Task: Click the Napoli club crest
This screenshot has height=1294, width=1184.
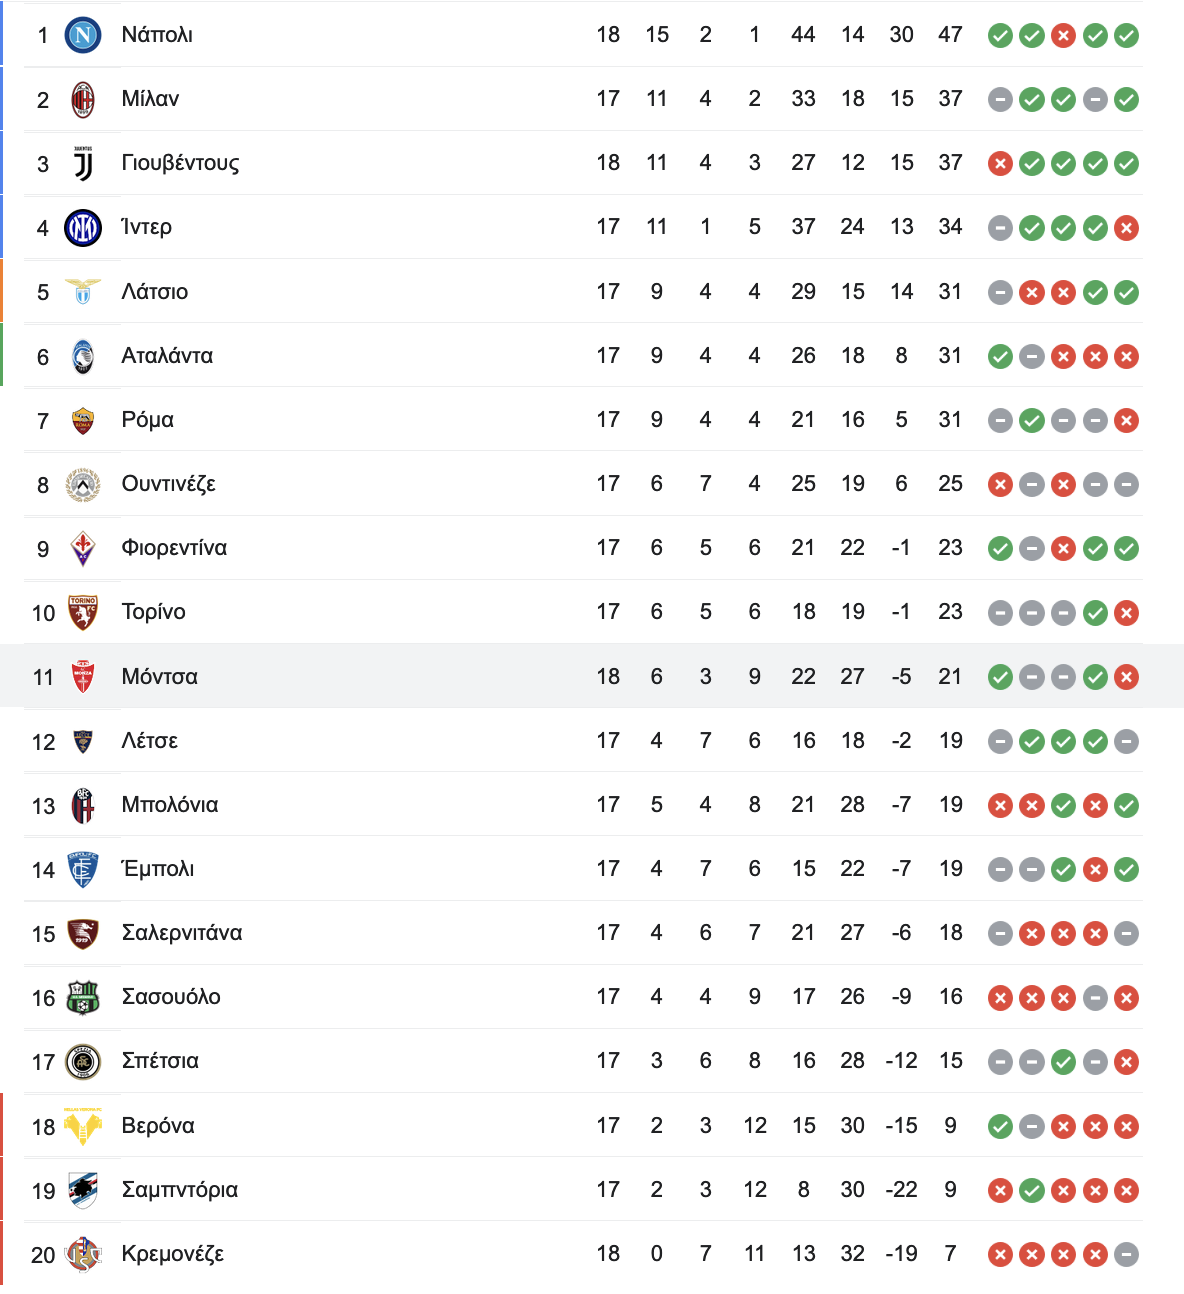Action: 83,35
